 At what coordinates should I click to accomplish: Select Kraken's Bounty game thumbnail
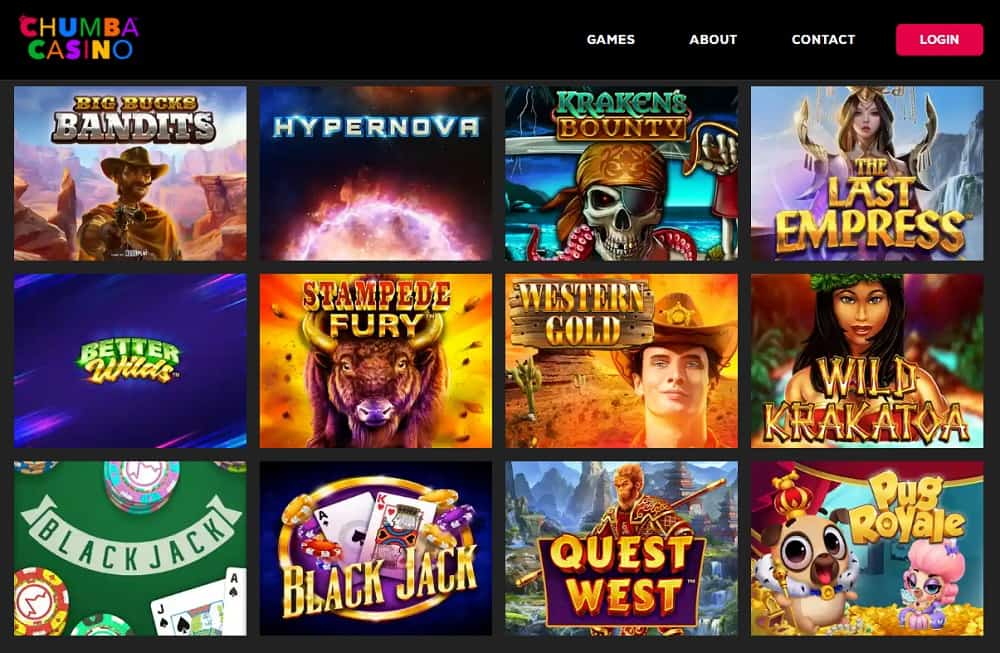pyautogui.click(x=621, y=173)
